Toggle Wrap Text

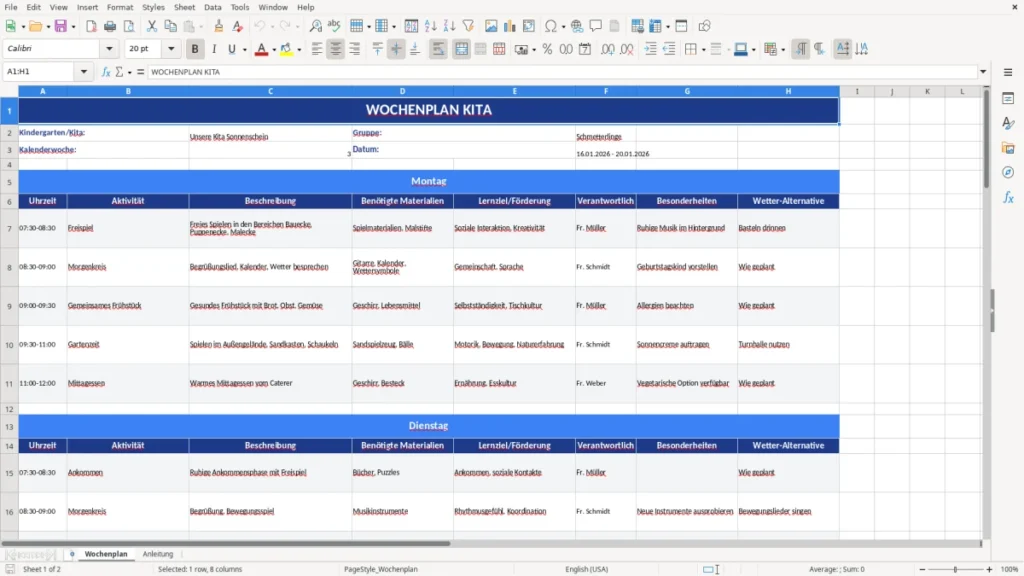point(438,49)
